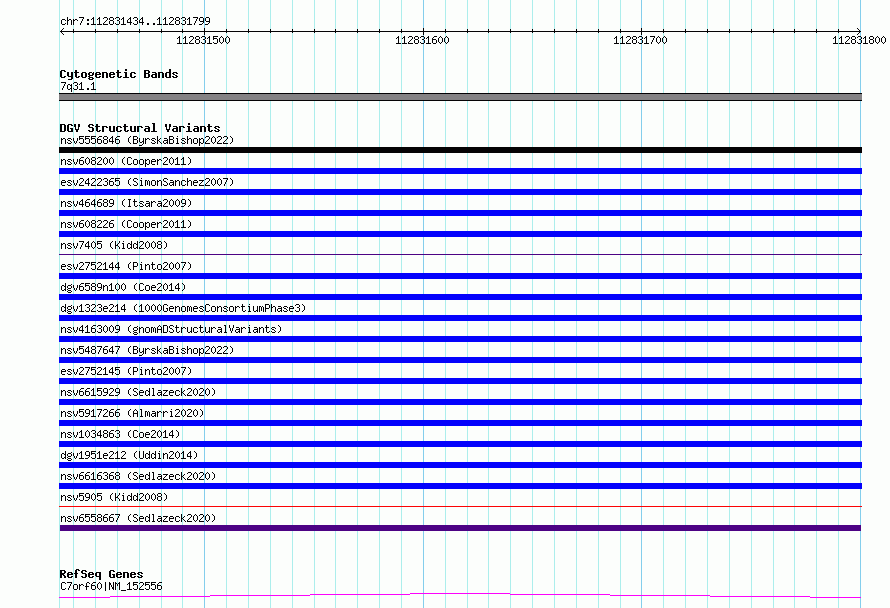Screen dimensions: 890x608
Task: Click the gray 7q31.1 cytogenetic band bar
Action: pyautogui.click(x=460, y=97)
